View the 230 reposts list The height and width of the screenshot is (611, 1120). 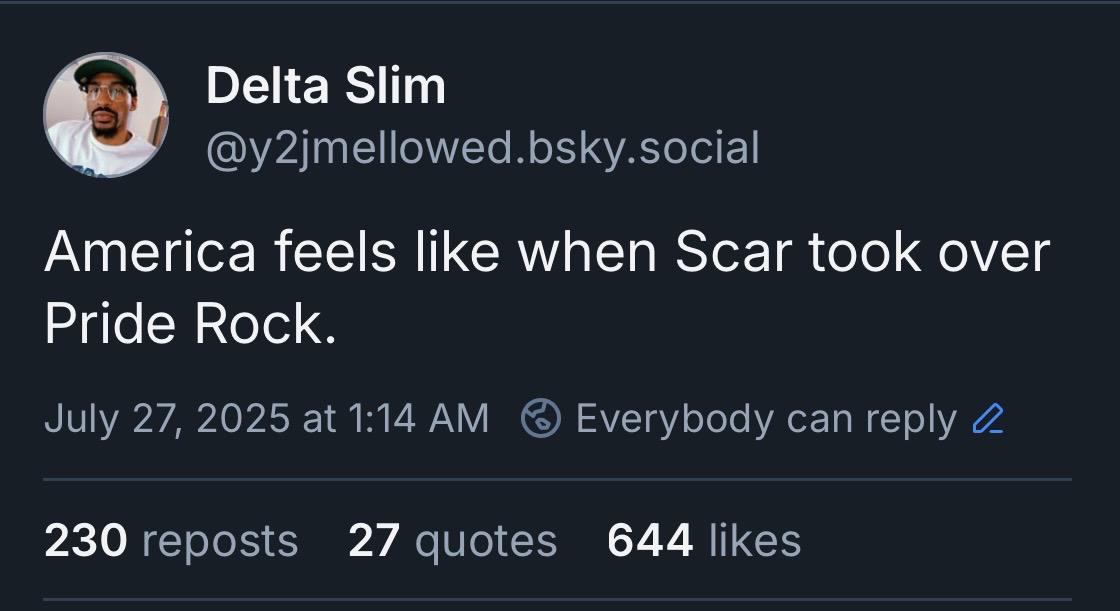pyautogui.click(x=171, y=540)
